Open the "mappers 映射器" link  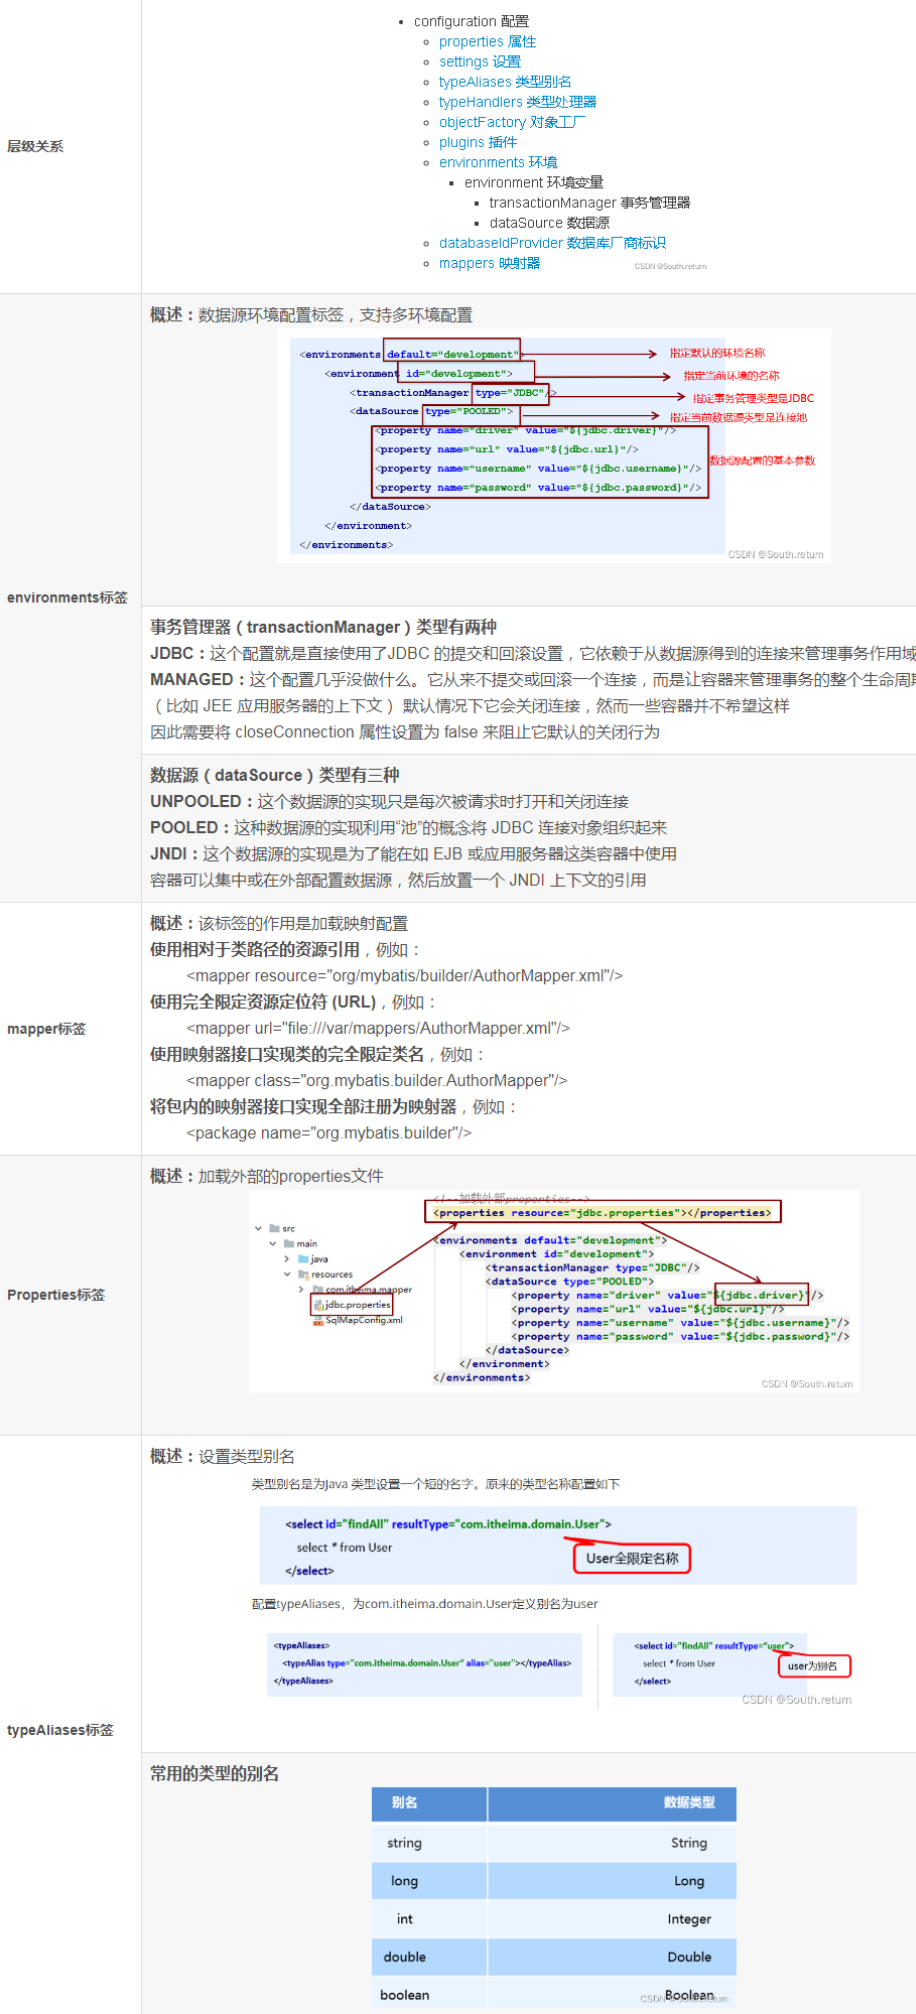(489, 263)
